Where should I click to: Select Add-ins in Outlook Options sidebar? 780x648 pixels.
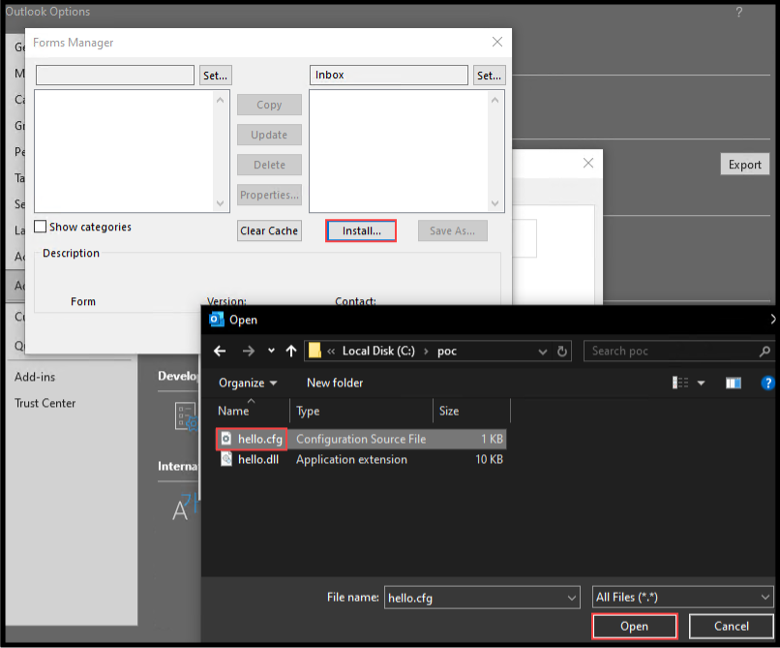[37, 377]
